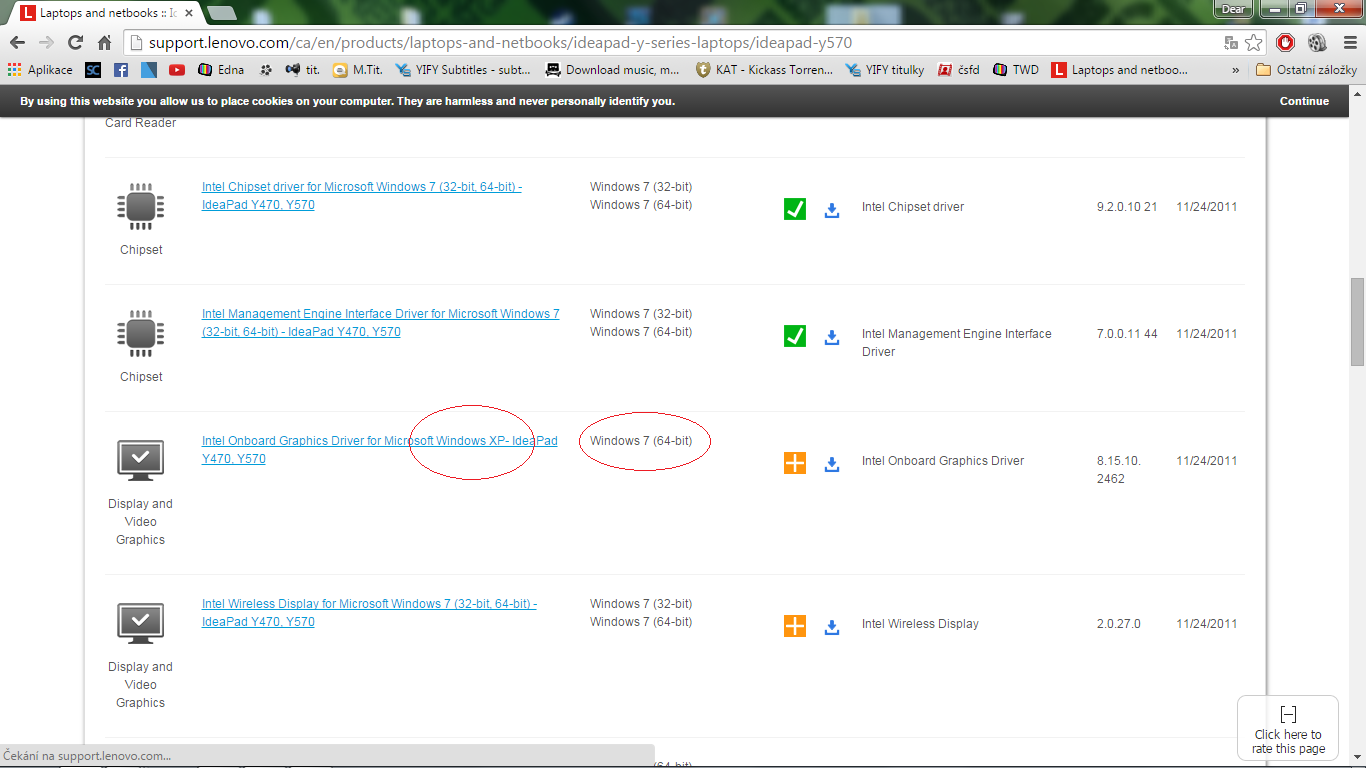This screenshot has width=1366, height=768.
Task: Click display icon beside Intel Onboard Graphics Driver
Action: 141,460
